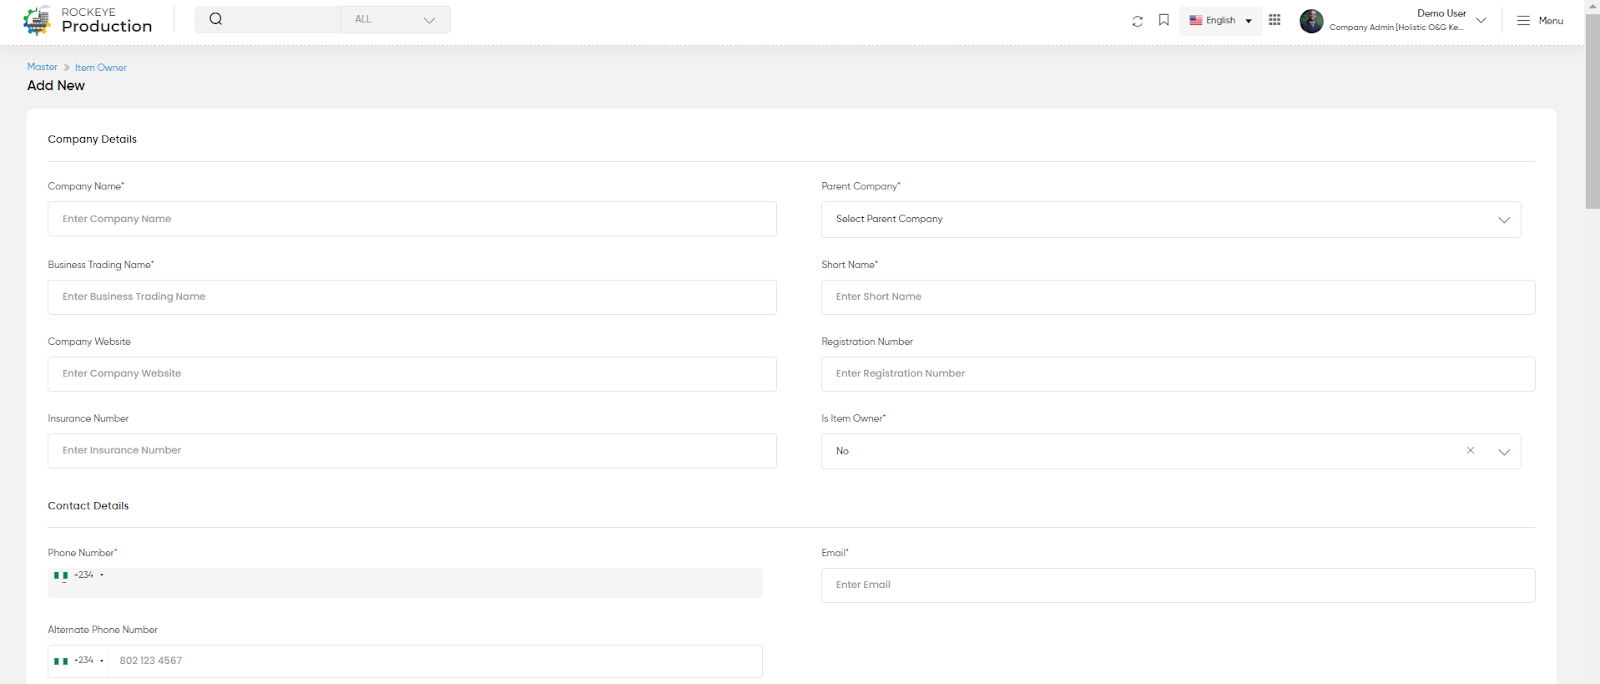Click the Company Admin role text

pos(1396,27)
